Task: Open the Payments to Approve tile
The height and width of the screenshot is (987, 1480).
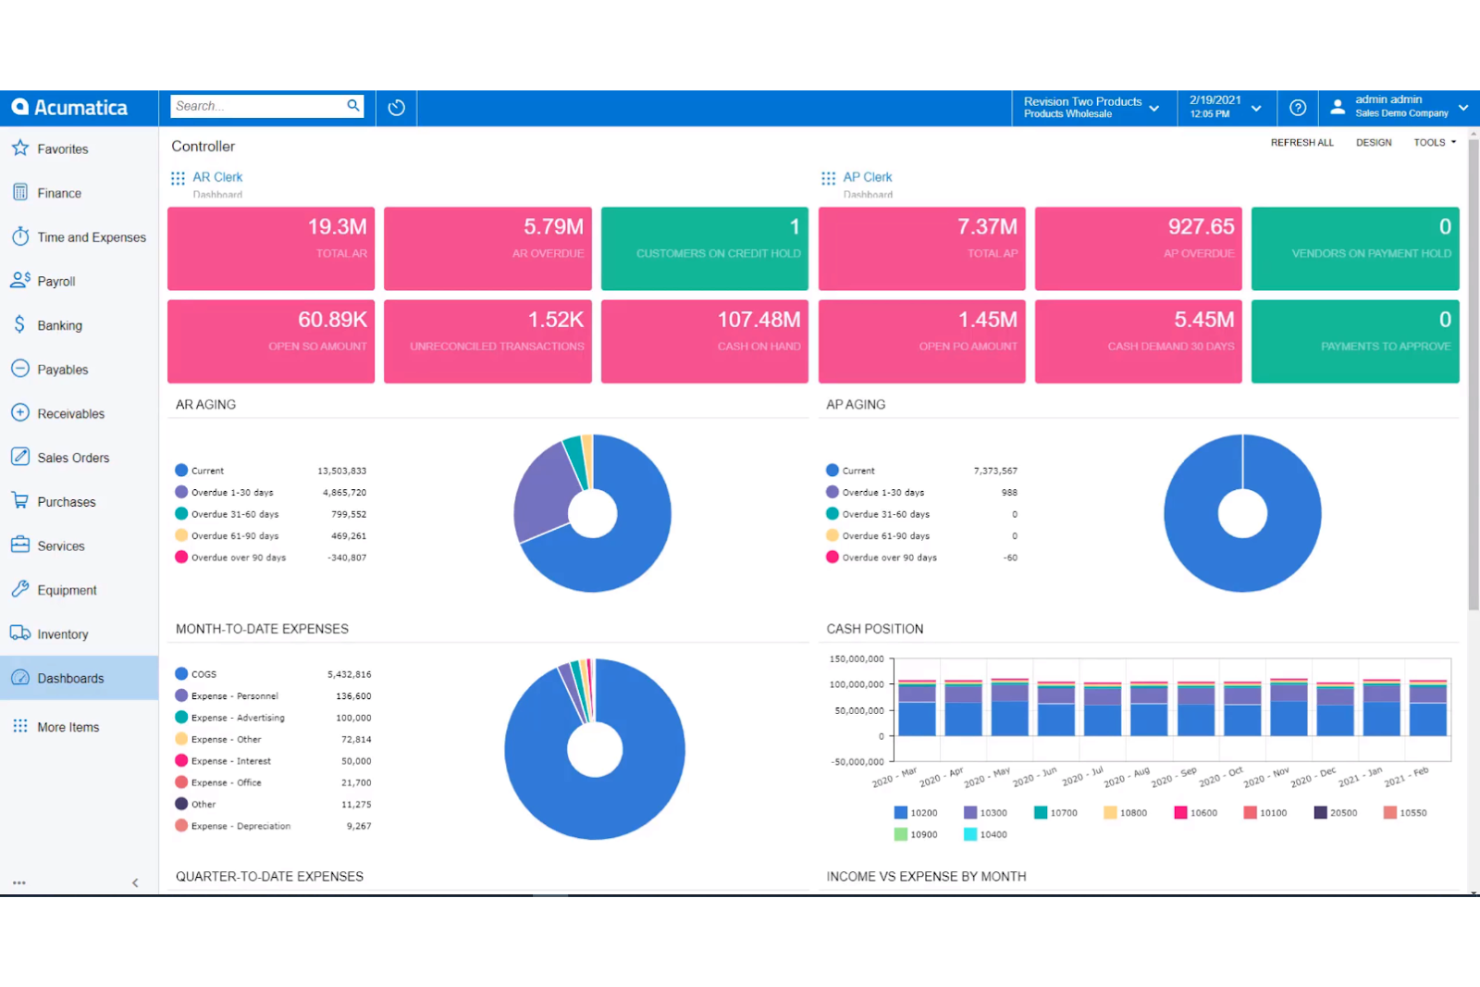Action: click(x=1356, y=341)
